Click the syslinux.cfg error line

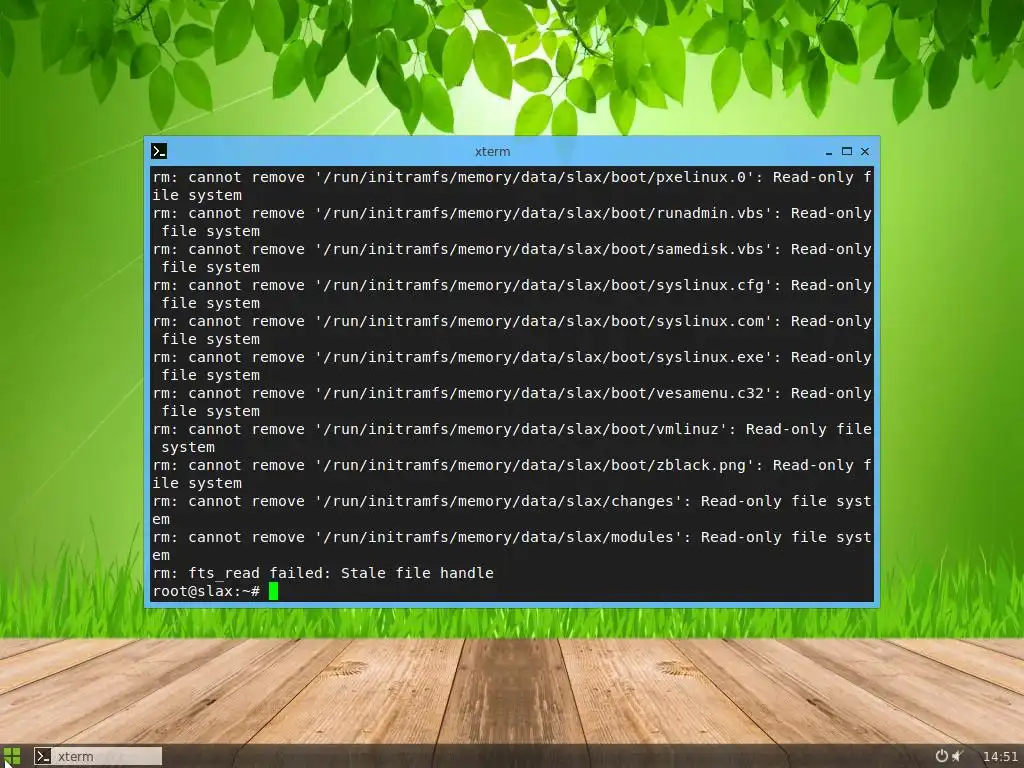tap(512, 294)
